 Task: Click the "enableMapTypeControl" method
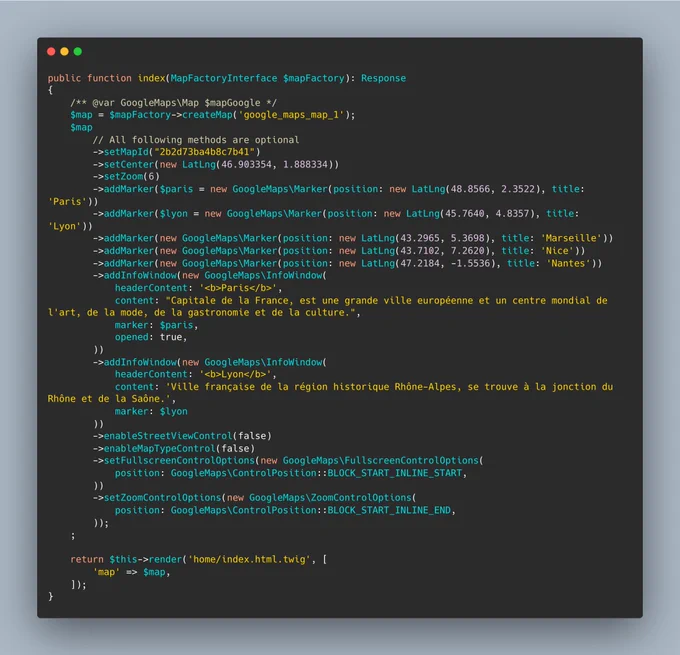160,449
